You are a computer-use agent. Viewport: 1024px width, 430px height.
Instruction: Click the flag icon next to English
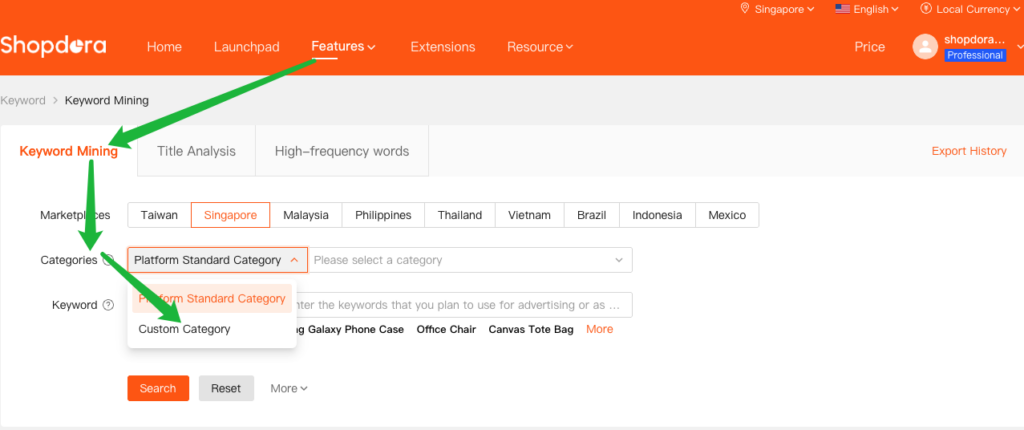[842, 9]
